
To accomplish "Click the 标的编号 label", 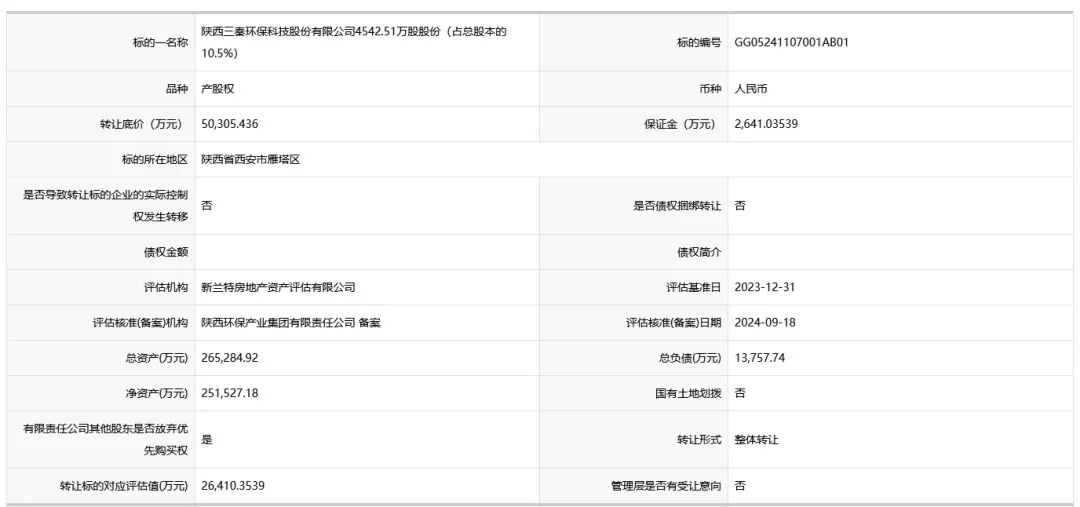I will [x=699, y=42].
